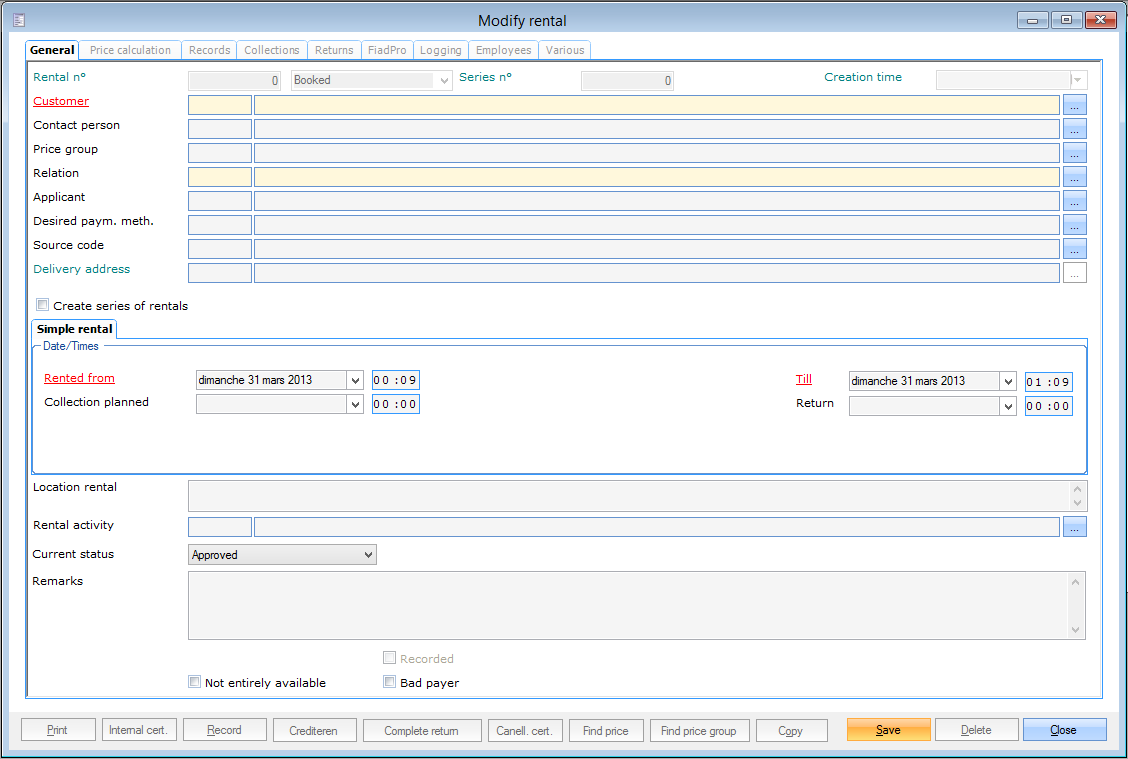Open the Collections tab
Screen dimensions: 1128x759
[x=271, y=50]
